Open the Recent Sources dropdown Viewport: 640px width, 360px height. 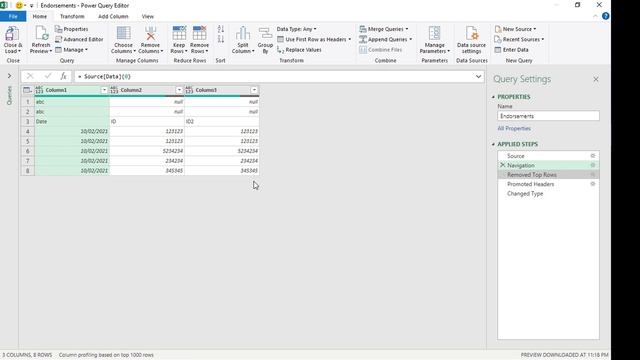[x=519, y=40]
